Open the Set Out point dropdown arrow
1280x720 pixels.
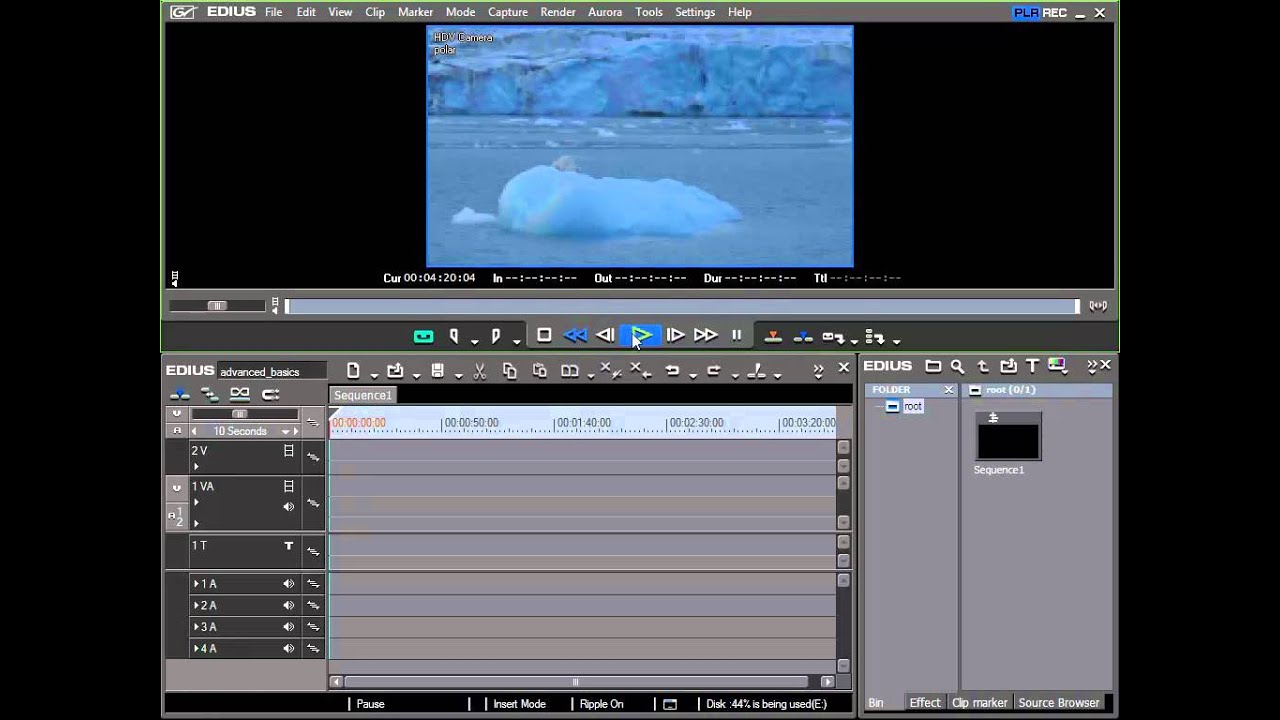pos(516,341)
